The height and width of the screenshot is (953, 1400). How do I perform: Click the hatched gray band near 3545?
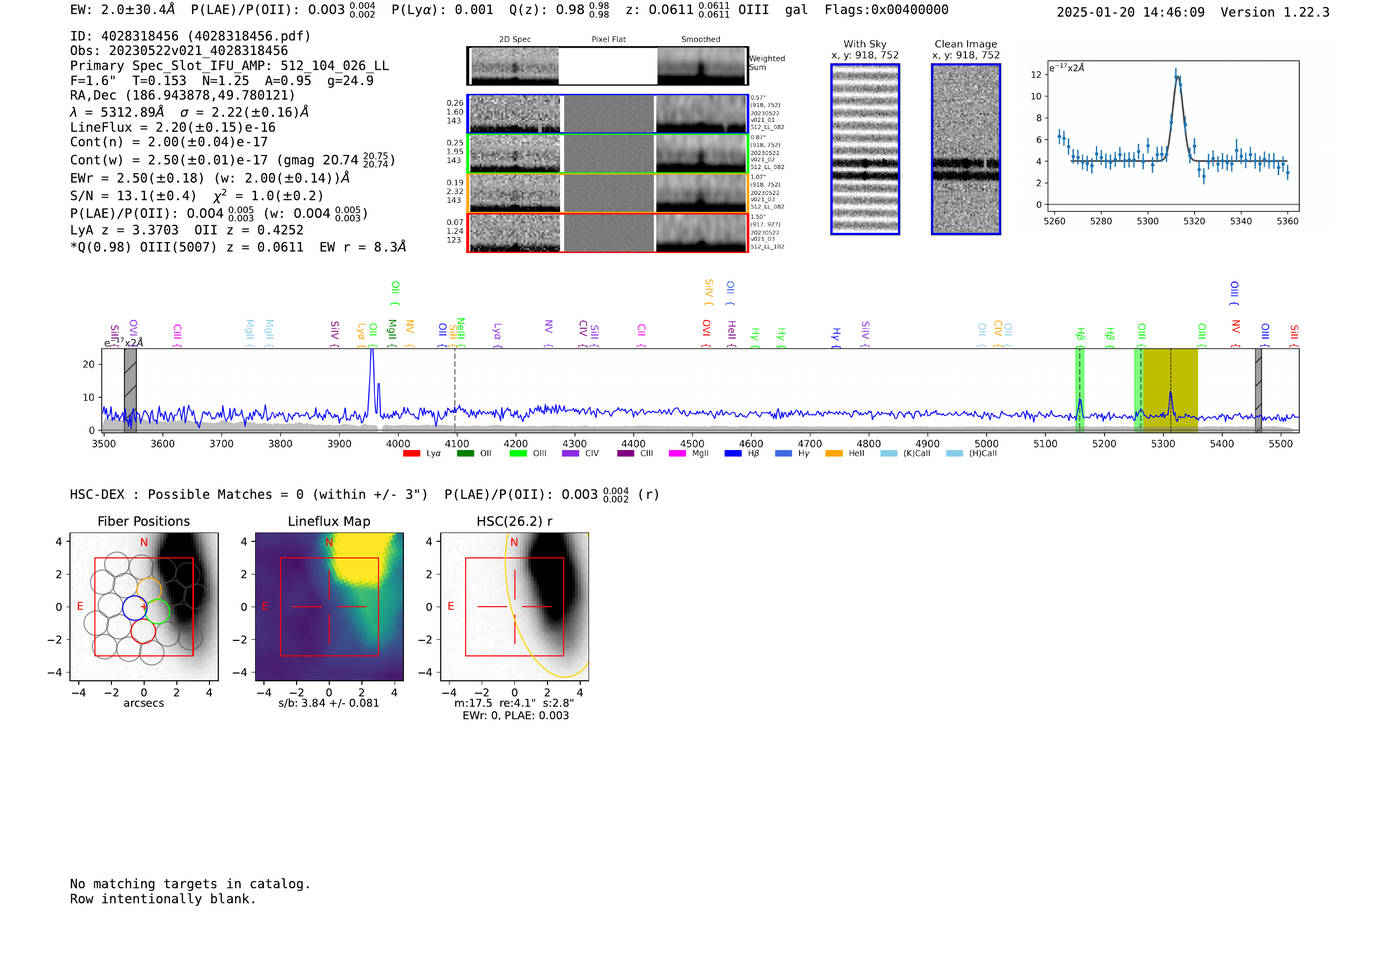click(130, 390)
